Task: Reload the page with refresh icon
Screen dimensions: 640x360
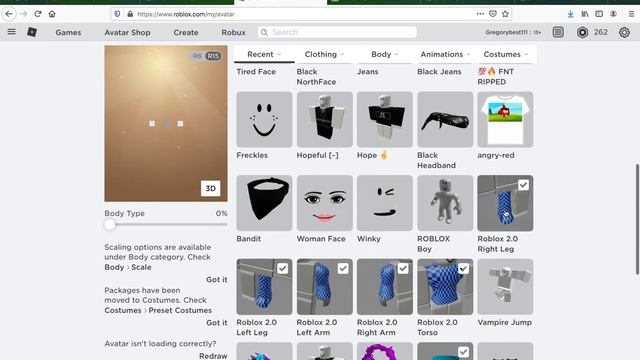Action: (x=38, y=14)
